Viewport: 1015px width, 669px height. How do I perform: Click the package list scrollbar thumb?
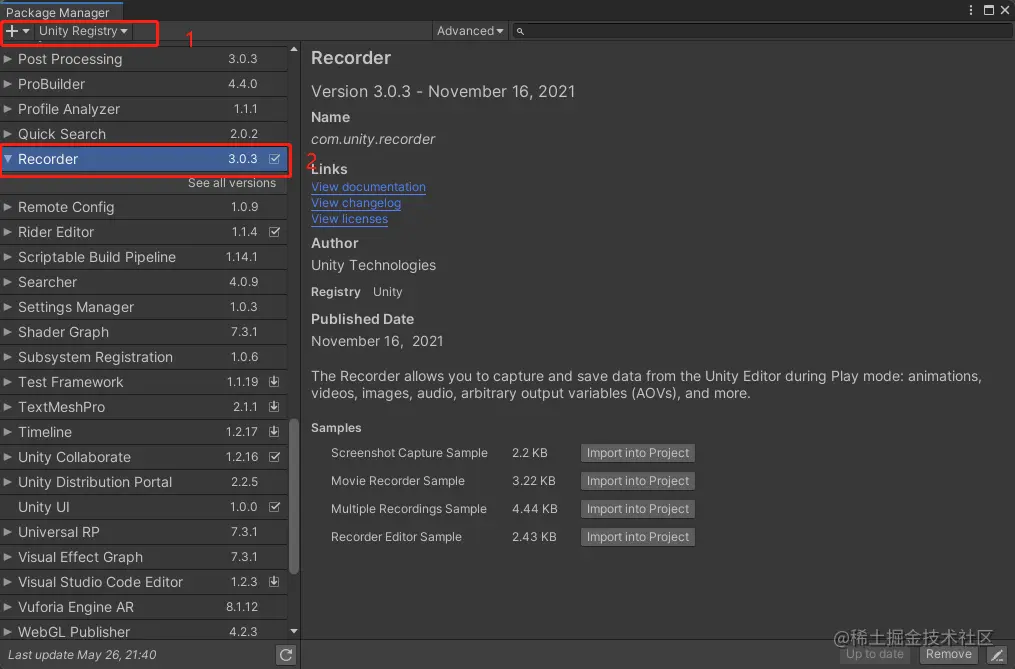tap(294, 497)
